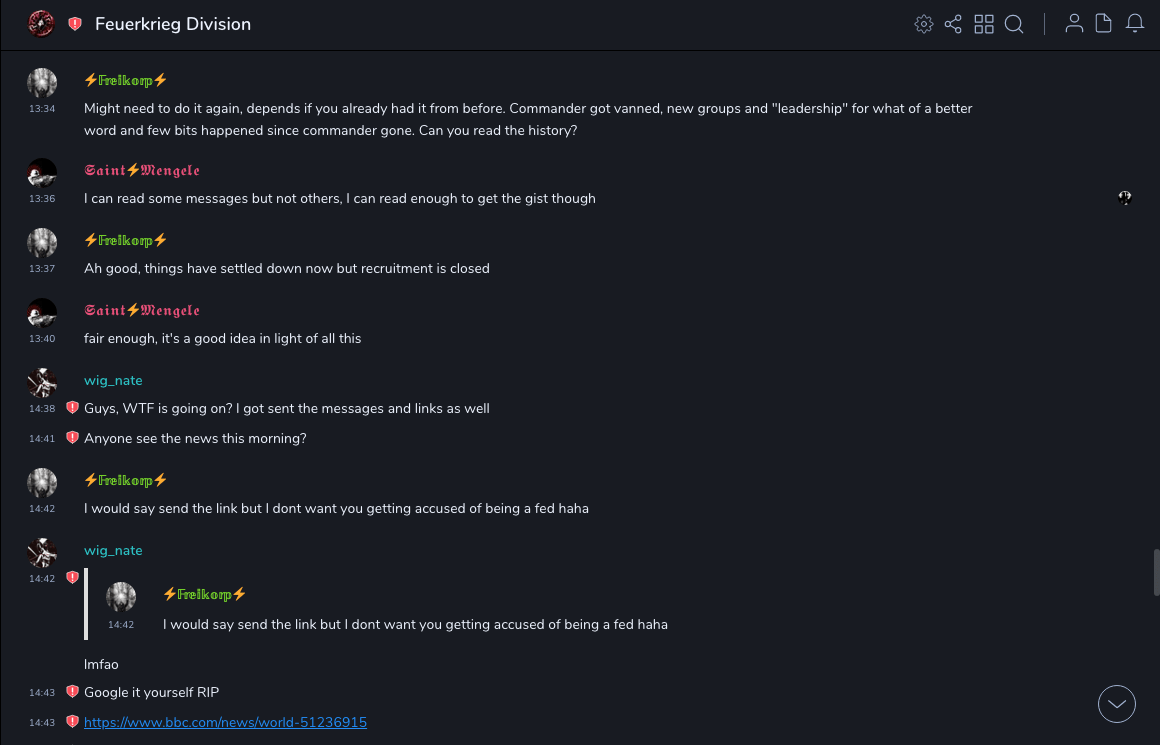
Task: Show room members person icon
Action: [1074, 24]
